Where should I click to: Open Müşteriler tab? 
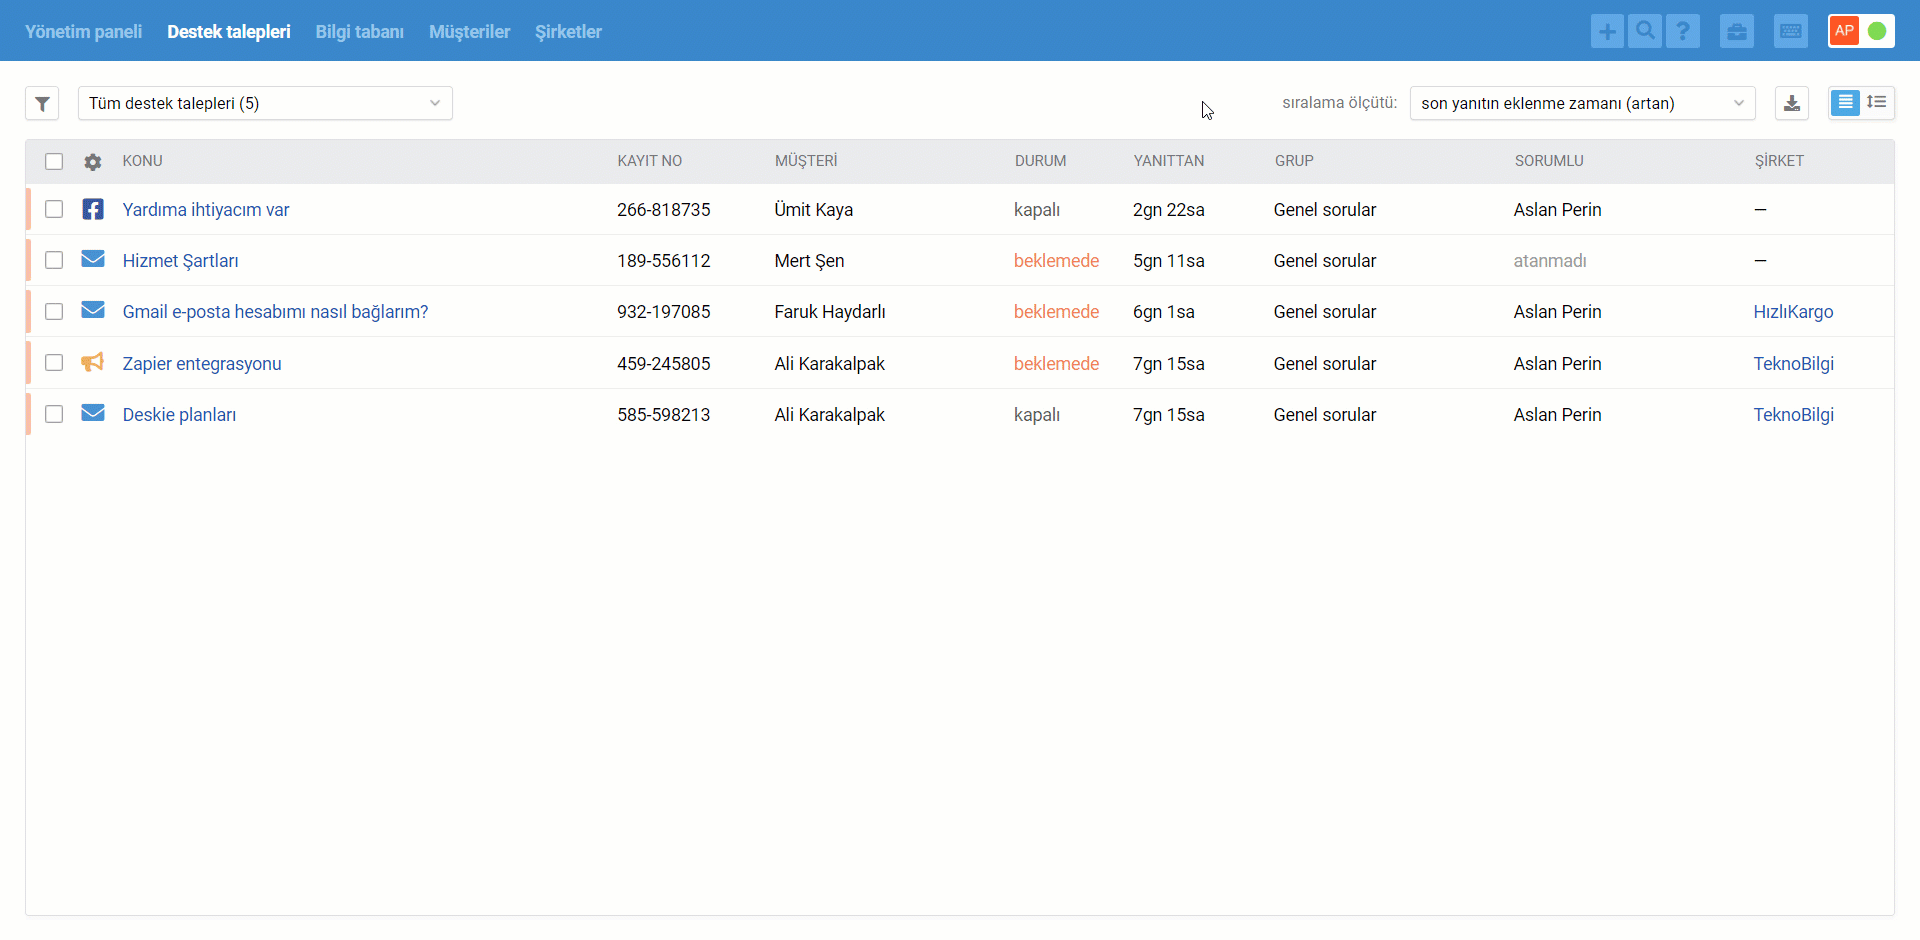tap(469, 32)
